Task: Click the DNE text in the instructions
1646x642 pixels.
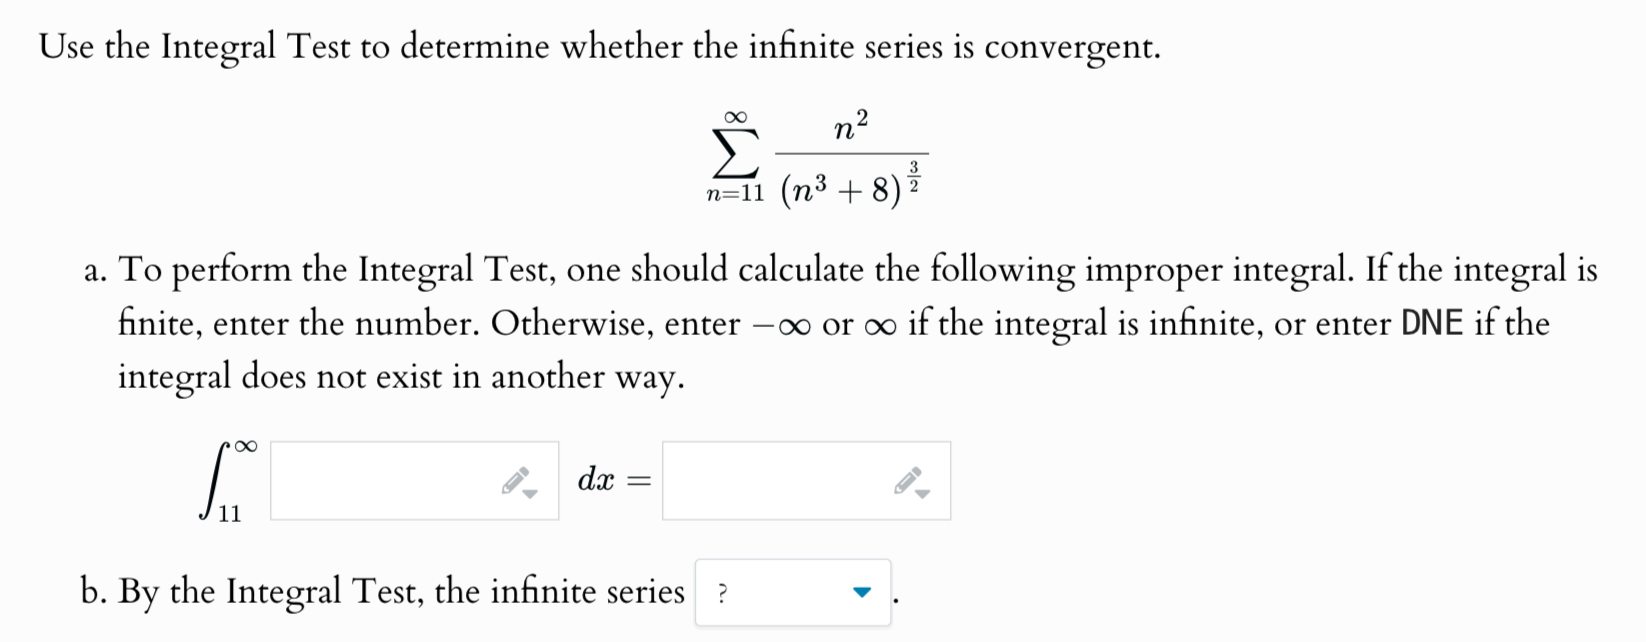Action: pos(1430,323)
